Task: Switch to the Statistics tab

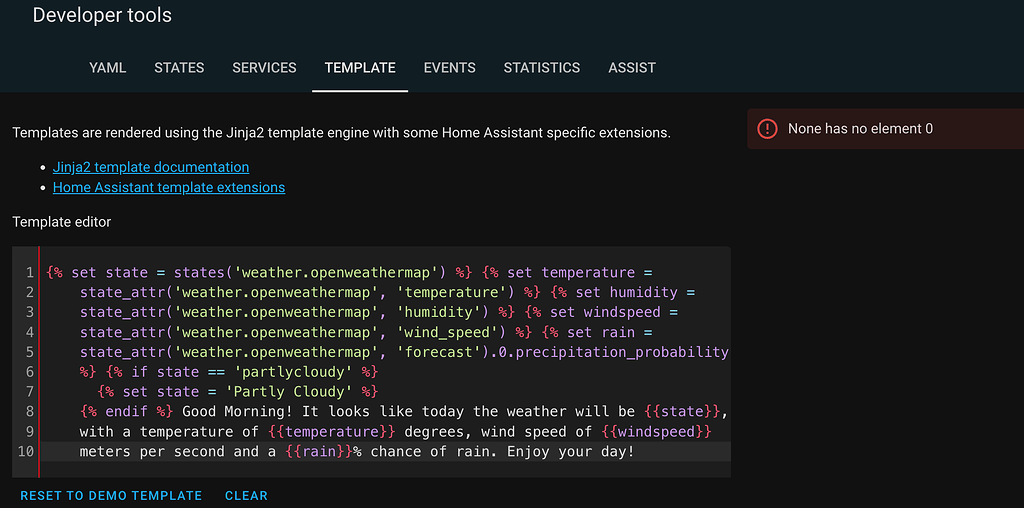Action: (x=542, y=68)
